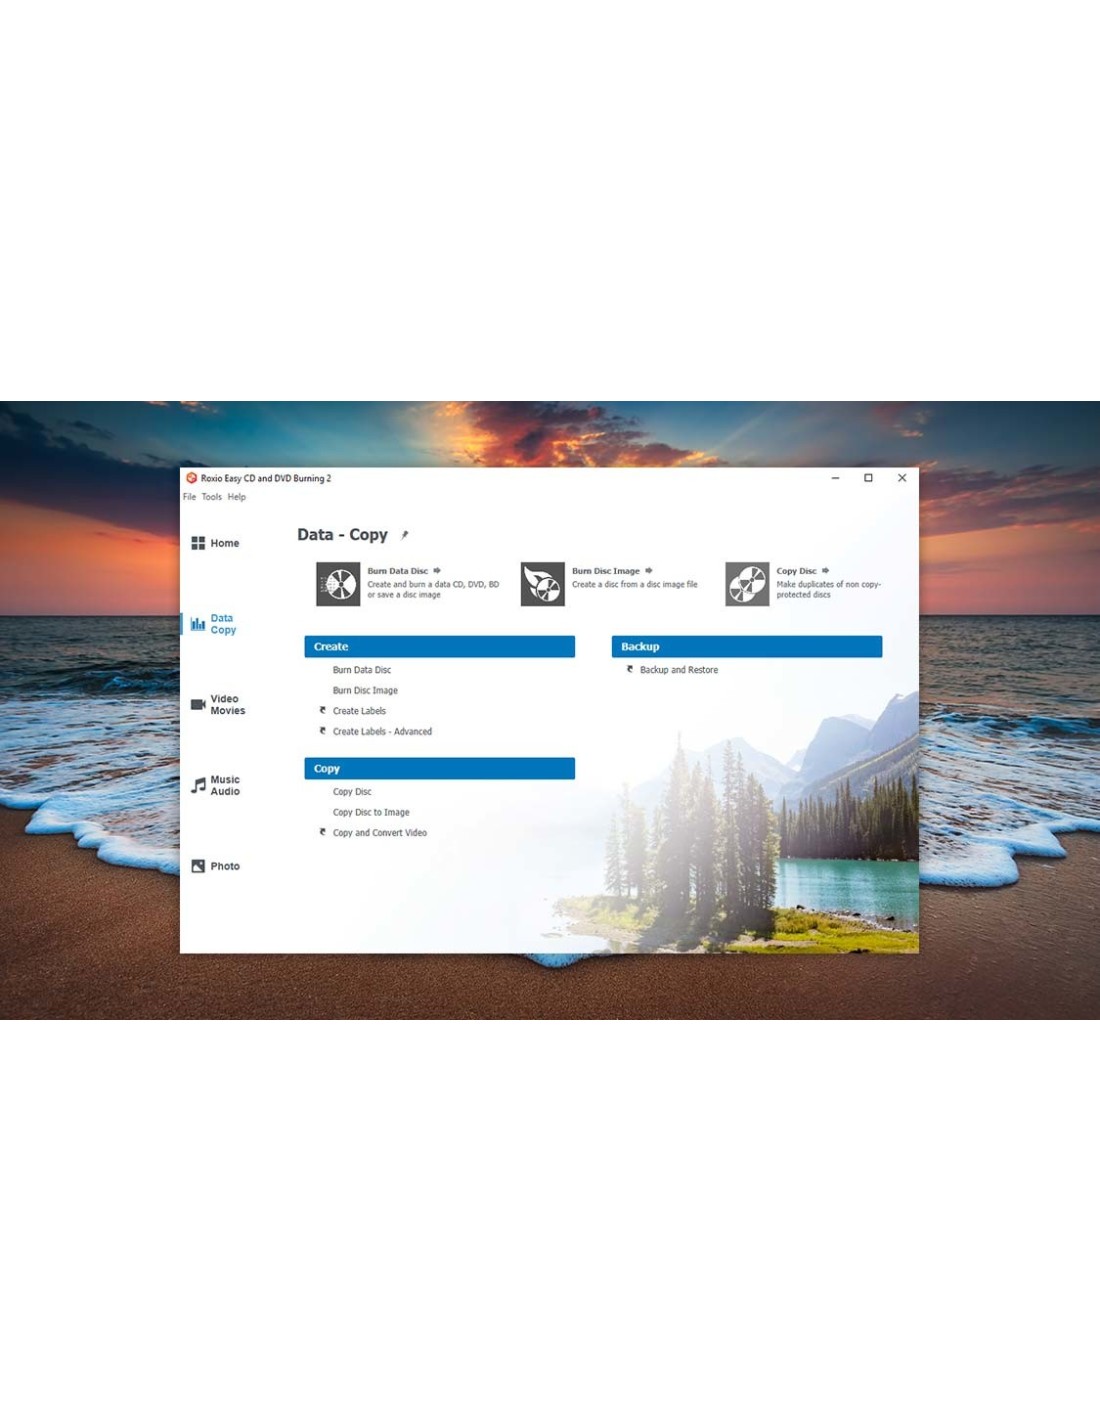Viewport: 1100px width, 1422px height.
Task: Switch to the Home tab label
Action: pyautogui.click(x=225, y=543)
